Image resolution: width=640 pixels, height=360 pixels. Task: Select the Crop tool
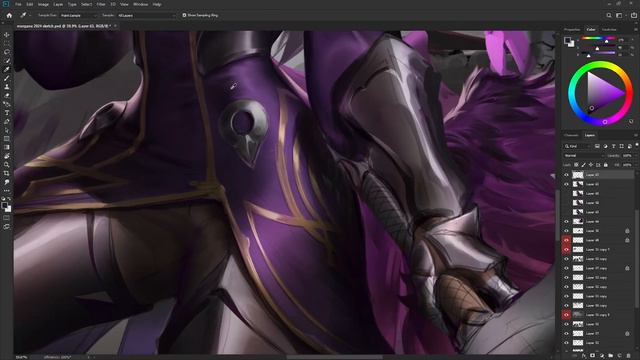(7, 173)
